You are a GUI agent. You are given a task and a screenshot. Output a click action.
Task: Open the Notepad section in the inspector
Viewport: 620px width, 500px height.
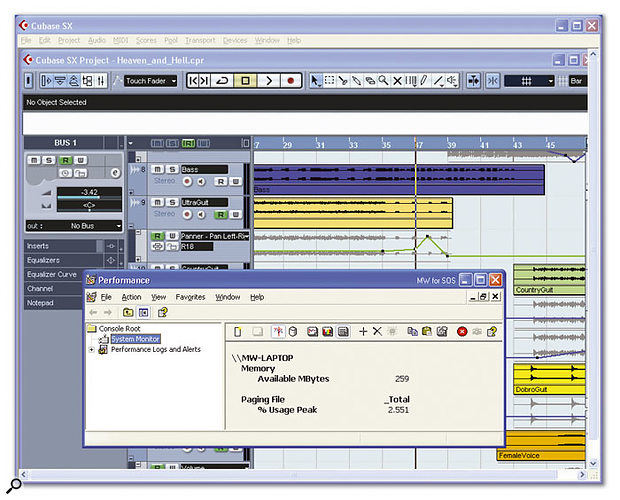(x=54, y=303)
